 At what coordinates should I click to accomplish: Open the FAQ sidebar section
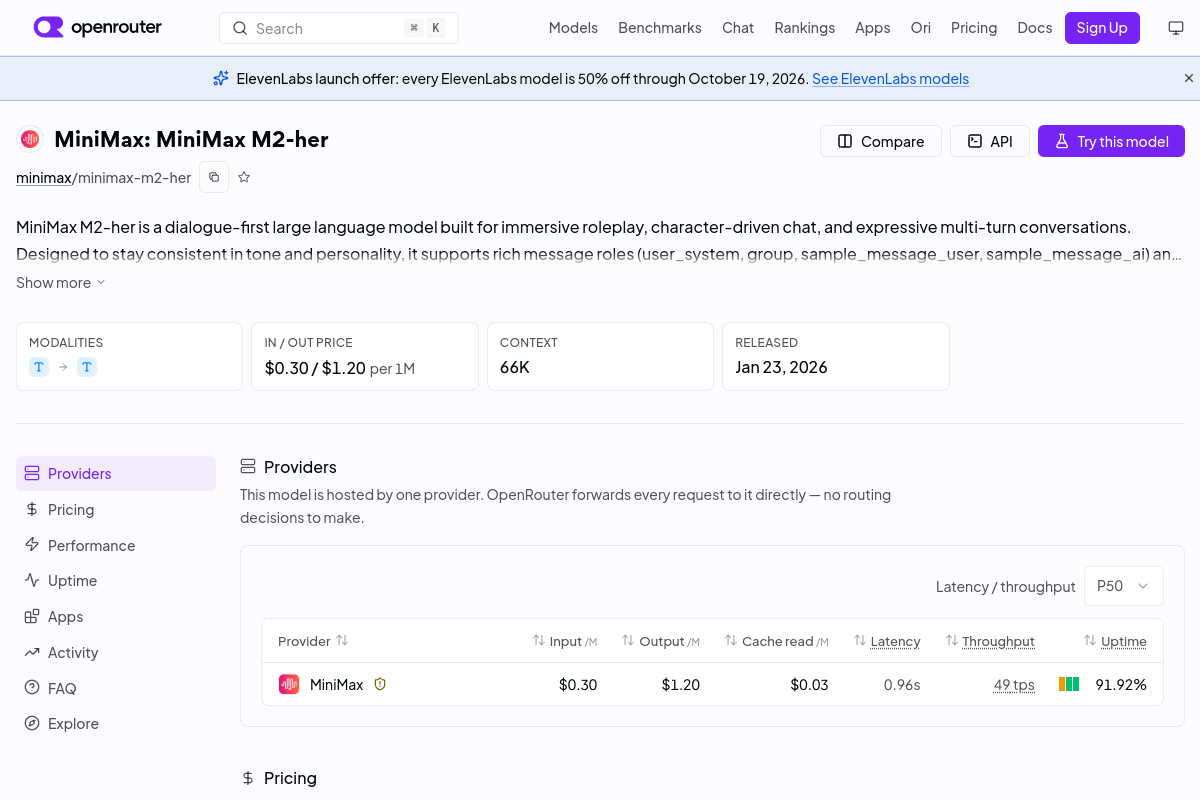click(116, 689)
